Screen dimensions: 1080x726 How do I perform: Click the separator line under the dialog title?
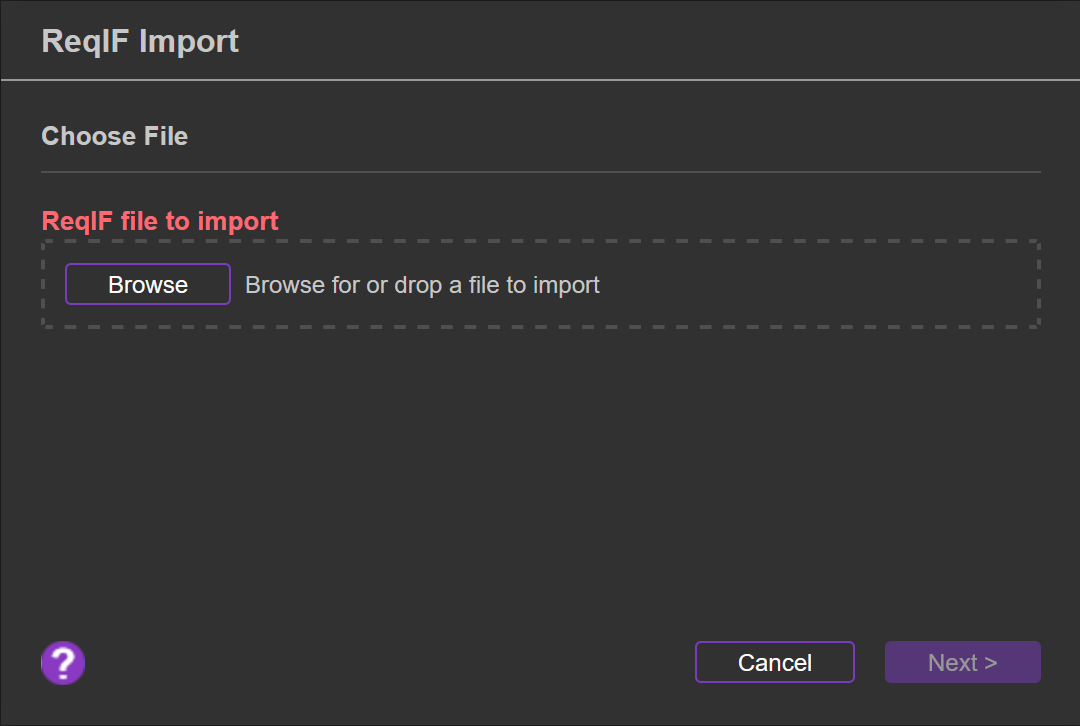[540, 79]
